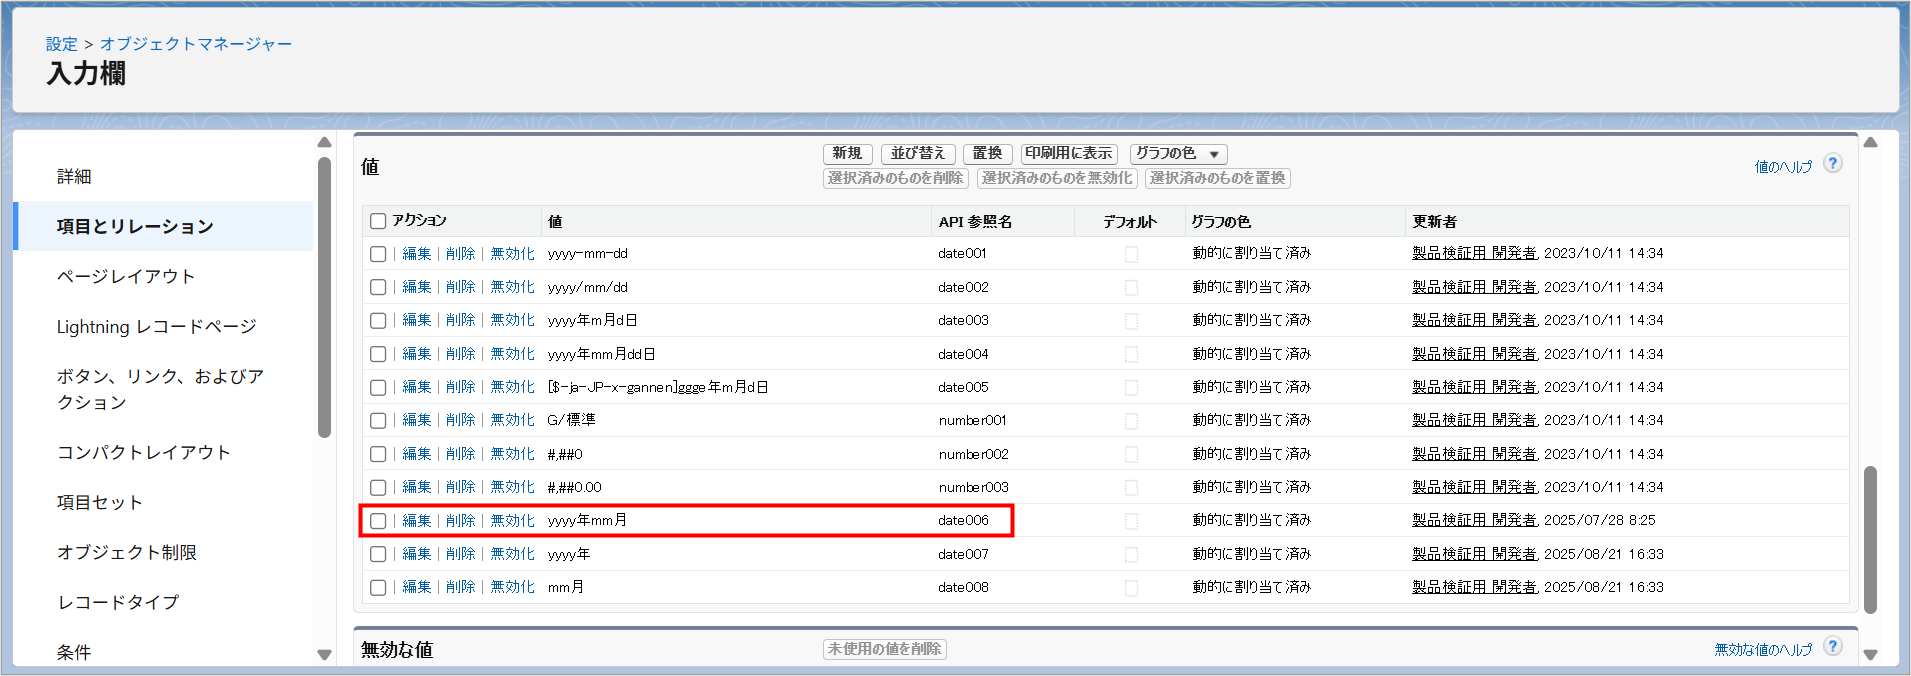Go to ページレイアウト in the sidebar
Screen dimensions: 1911x676
(126, 277)
